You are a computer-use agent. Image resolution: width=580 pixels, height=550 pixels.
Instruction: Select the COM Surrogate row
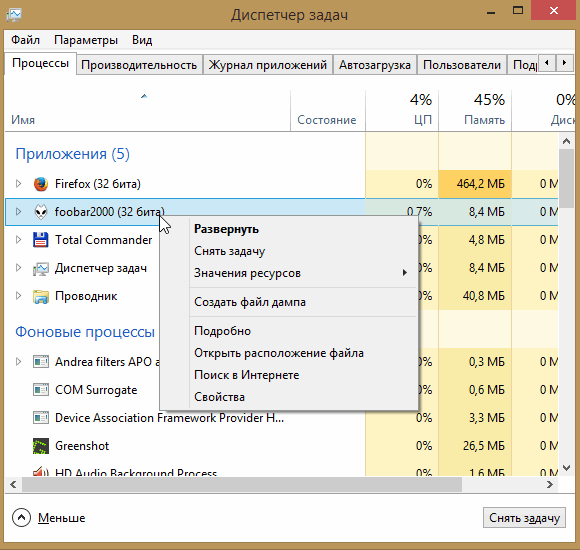[x=281, y=389]
